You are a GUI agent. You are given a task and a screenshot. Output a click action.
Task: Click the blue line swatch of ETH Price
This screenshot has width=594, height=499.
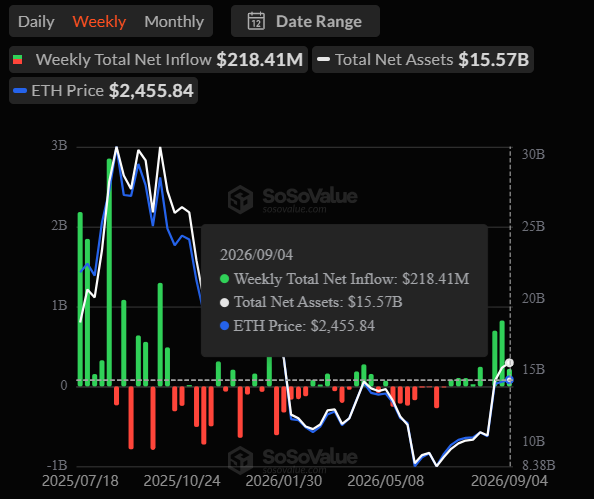(x=20, y=91)
